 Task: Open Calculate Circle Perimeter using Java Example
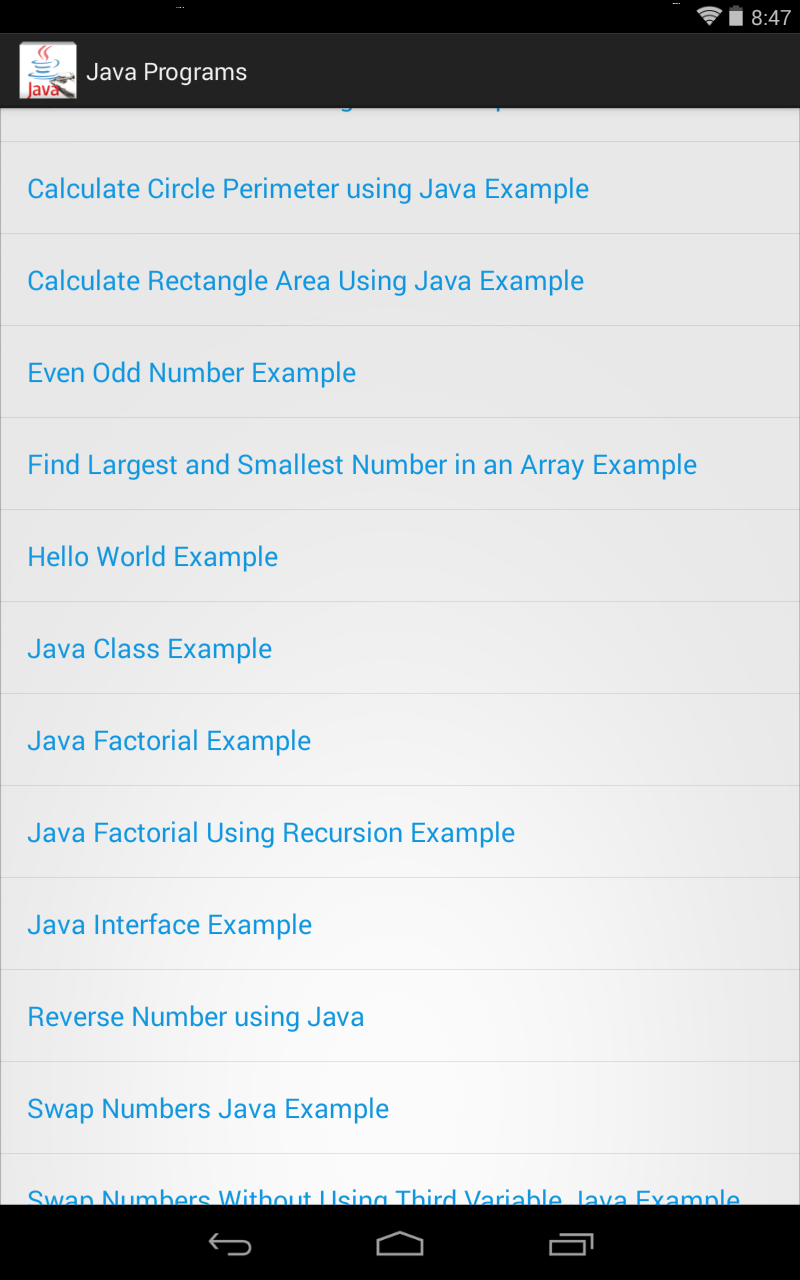[x=308, y=188]
